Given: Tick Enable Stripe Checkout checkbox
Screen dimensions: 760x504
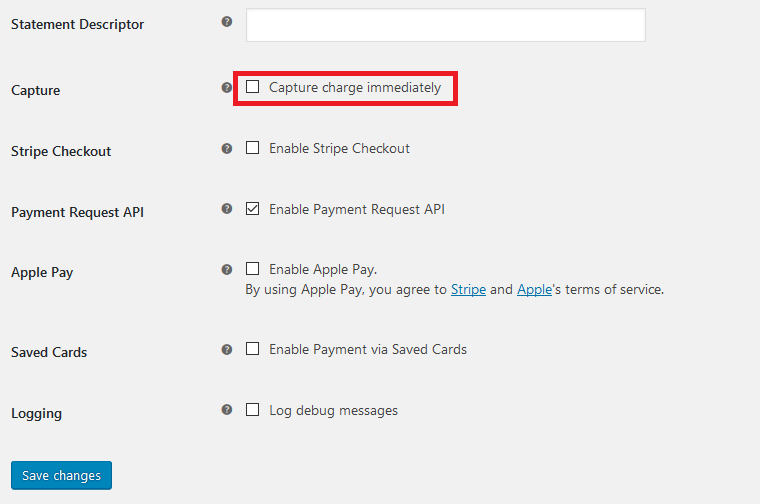Looking at the screenshot, I should [x=253, y=148].
